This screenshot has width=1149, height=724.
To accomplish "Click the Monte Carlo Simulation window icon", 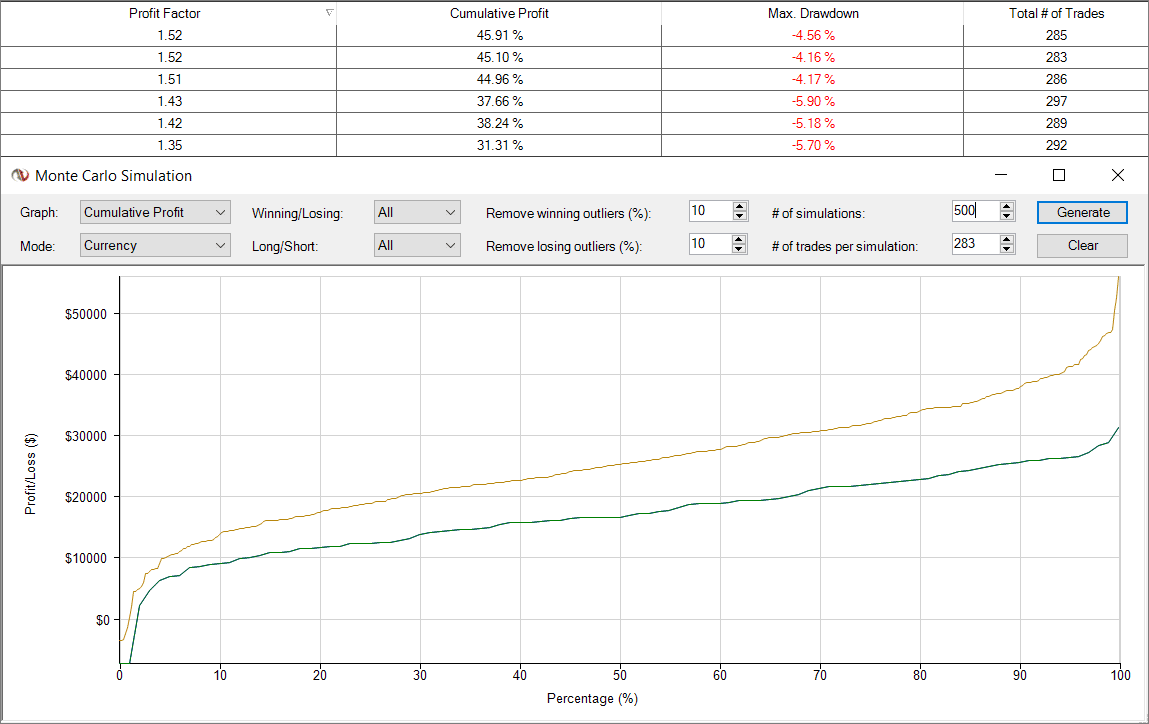I will point(19,175).
